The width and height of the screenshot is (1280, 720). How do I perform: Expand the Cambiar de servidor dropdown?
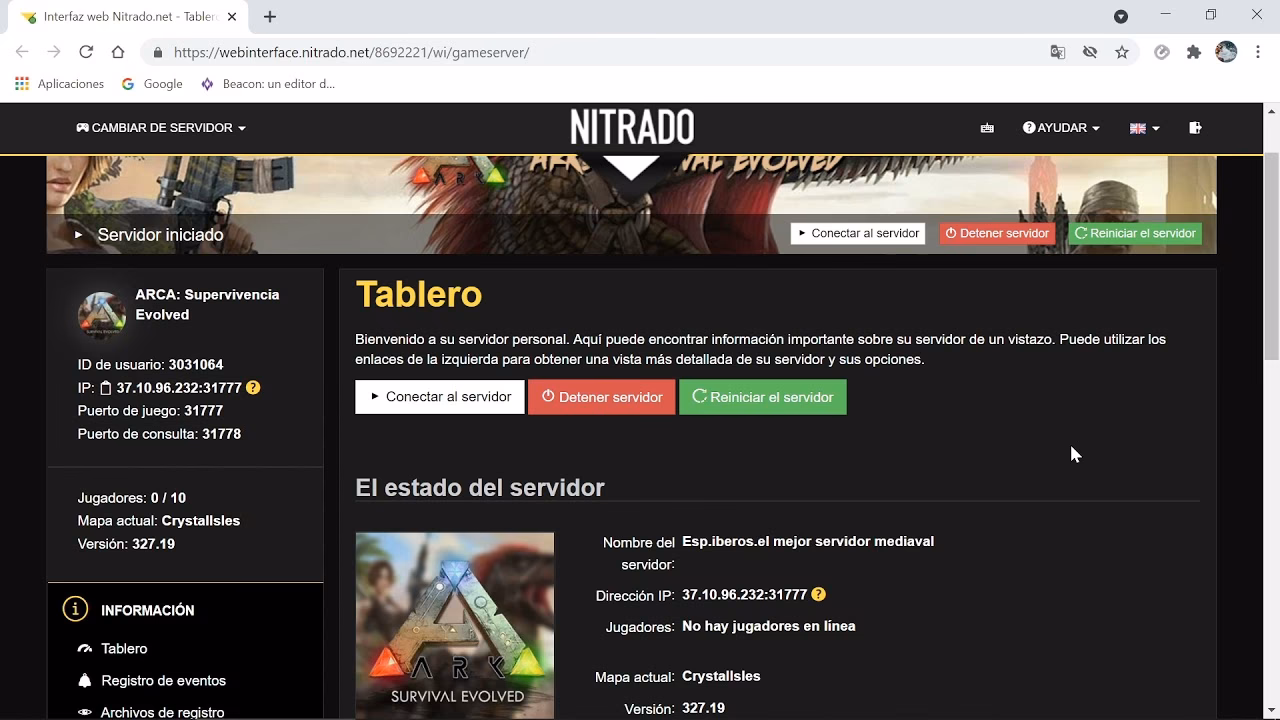point(161,128)
